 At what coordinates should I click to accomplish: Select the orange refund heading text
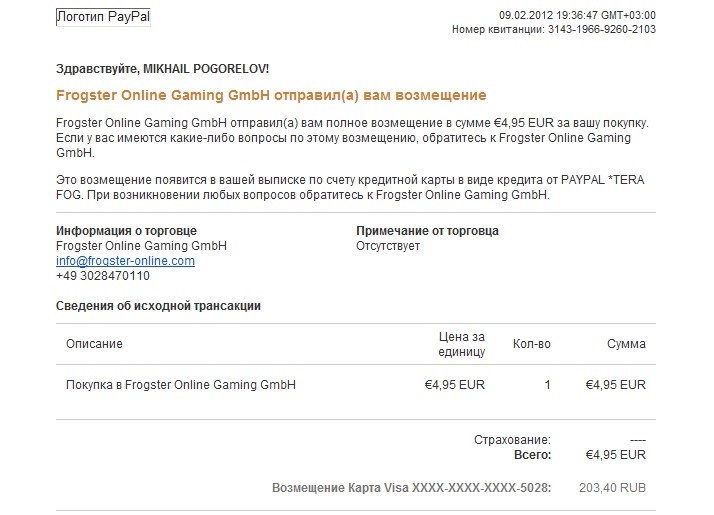click(x=271, y=95)
